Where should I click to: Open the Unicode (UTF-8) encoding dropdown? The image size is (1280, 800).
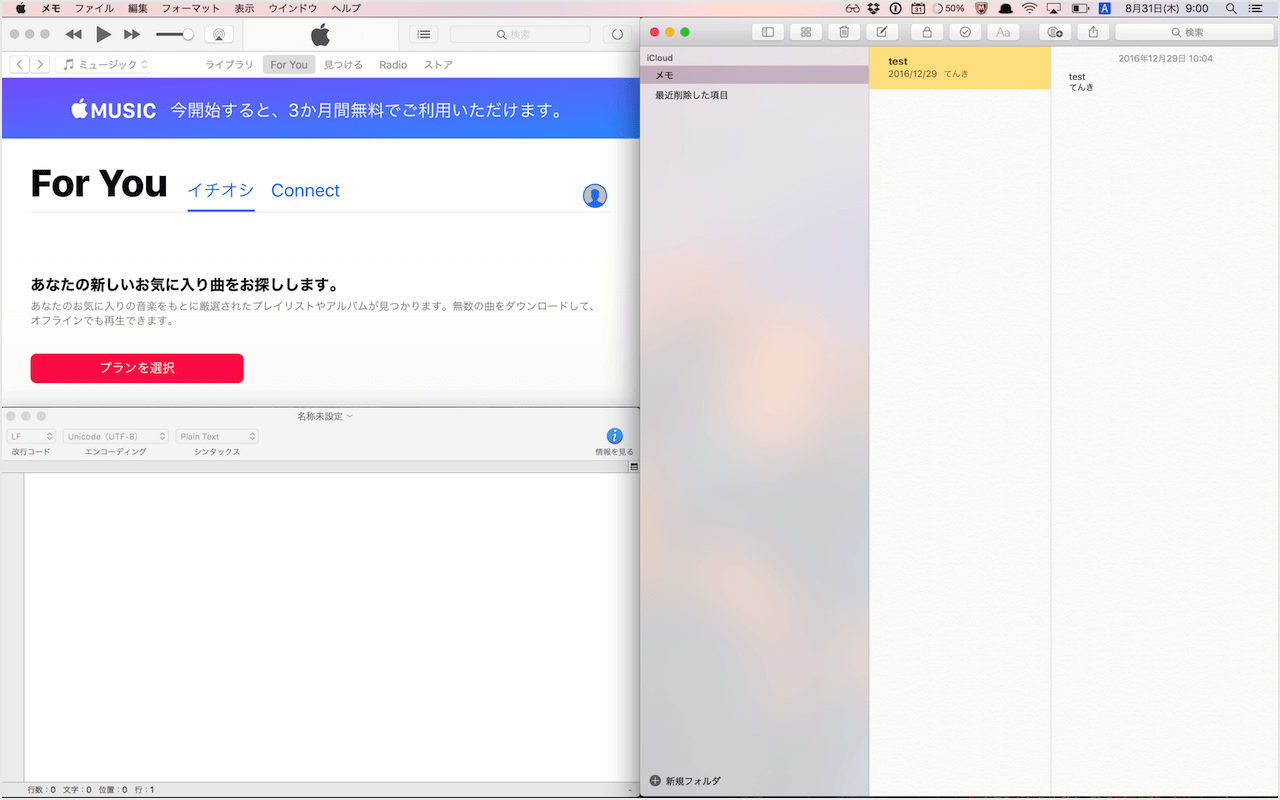pyautogui.click(x=116, y=436)
